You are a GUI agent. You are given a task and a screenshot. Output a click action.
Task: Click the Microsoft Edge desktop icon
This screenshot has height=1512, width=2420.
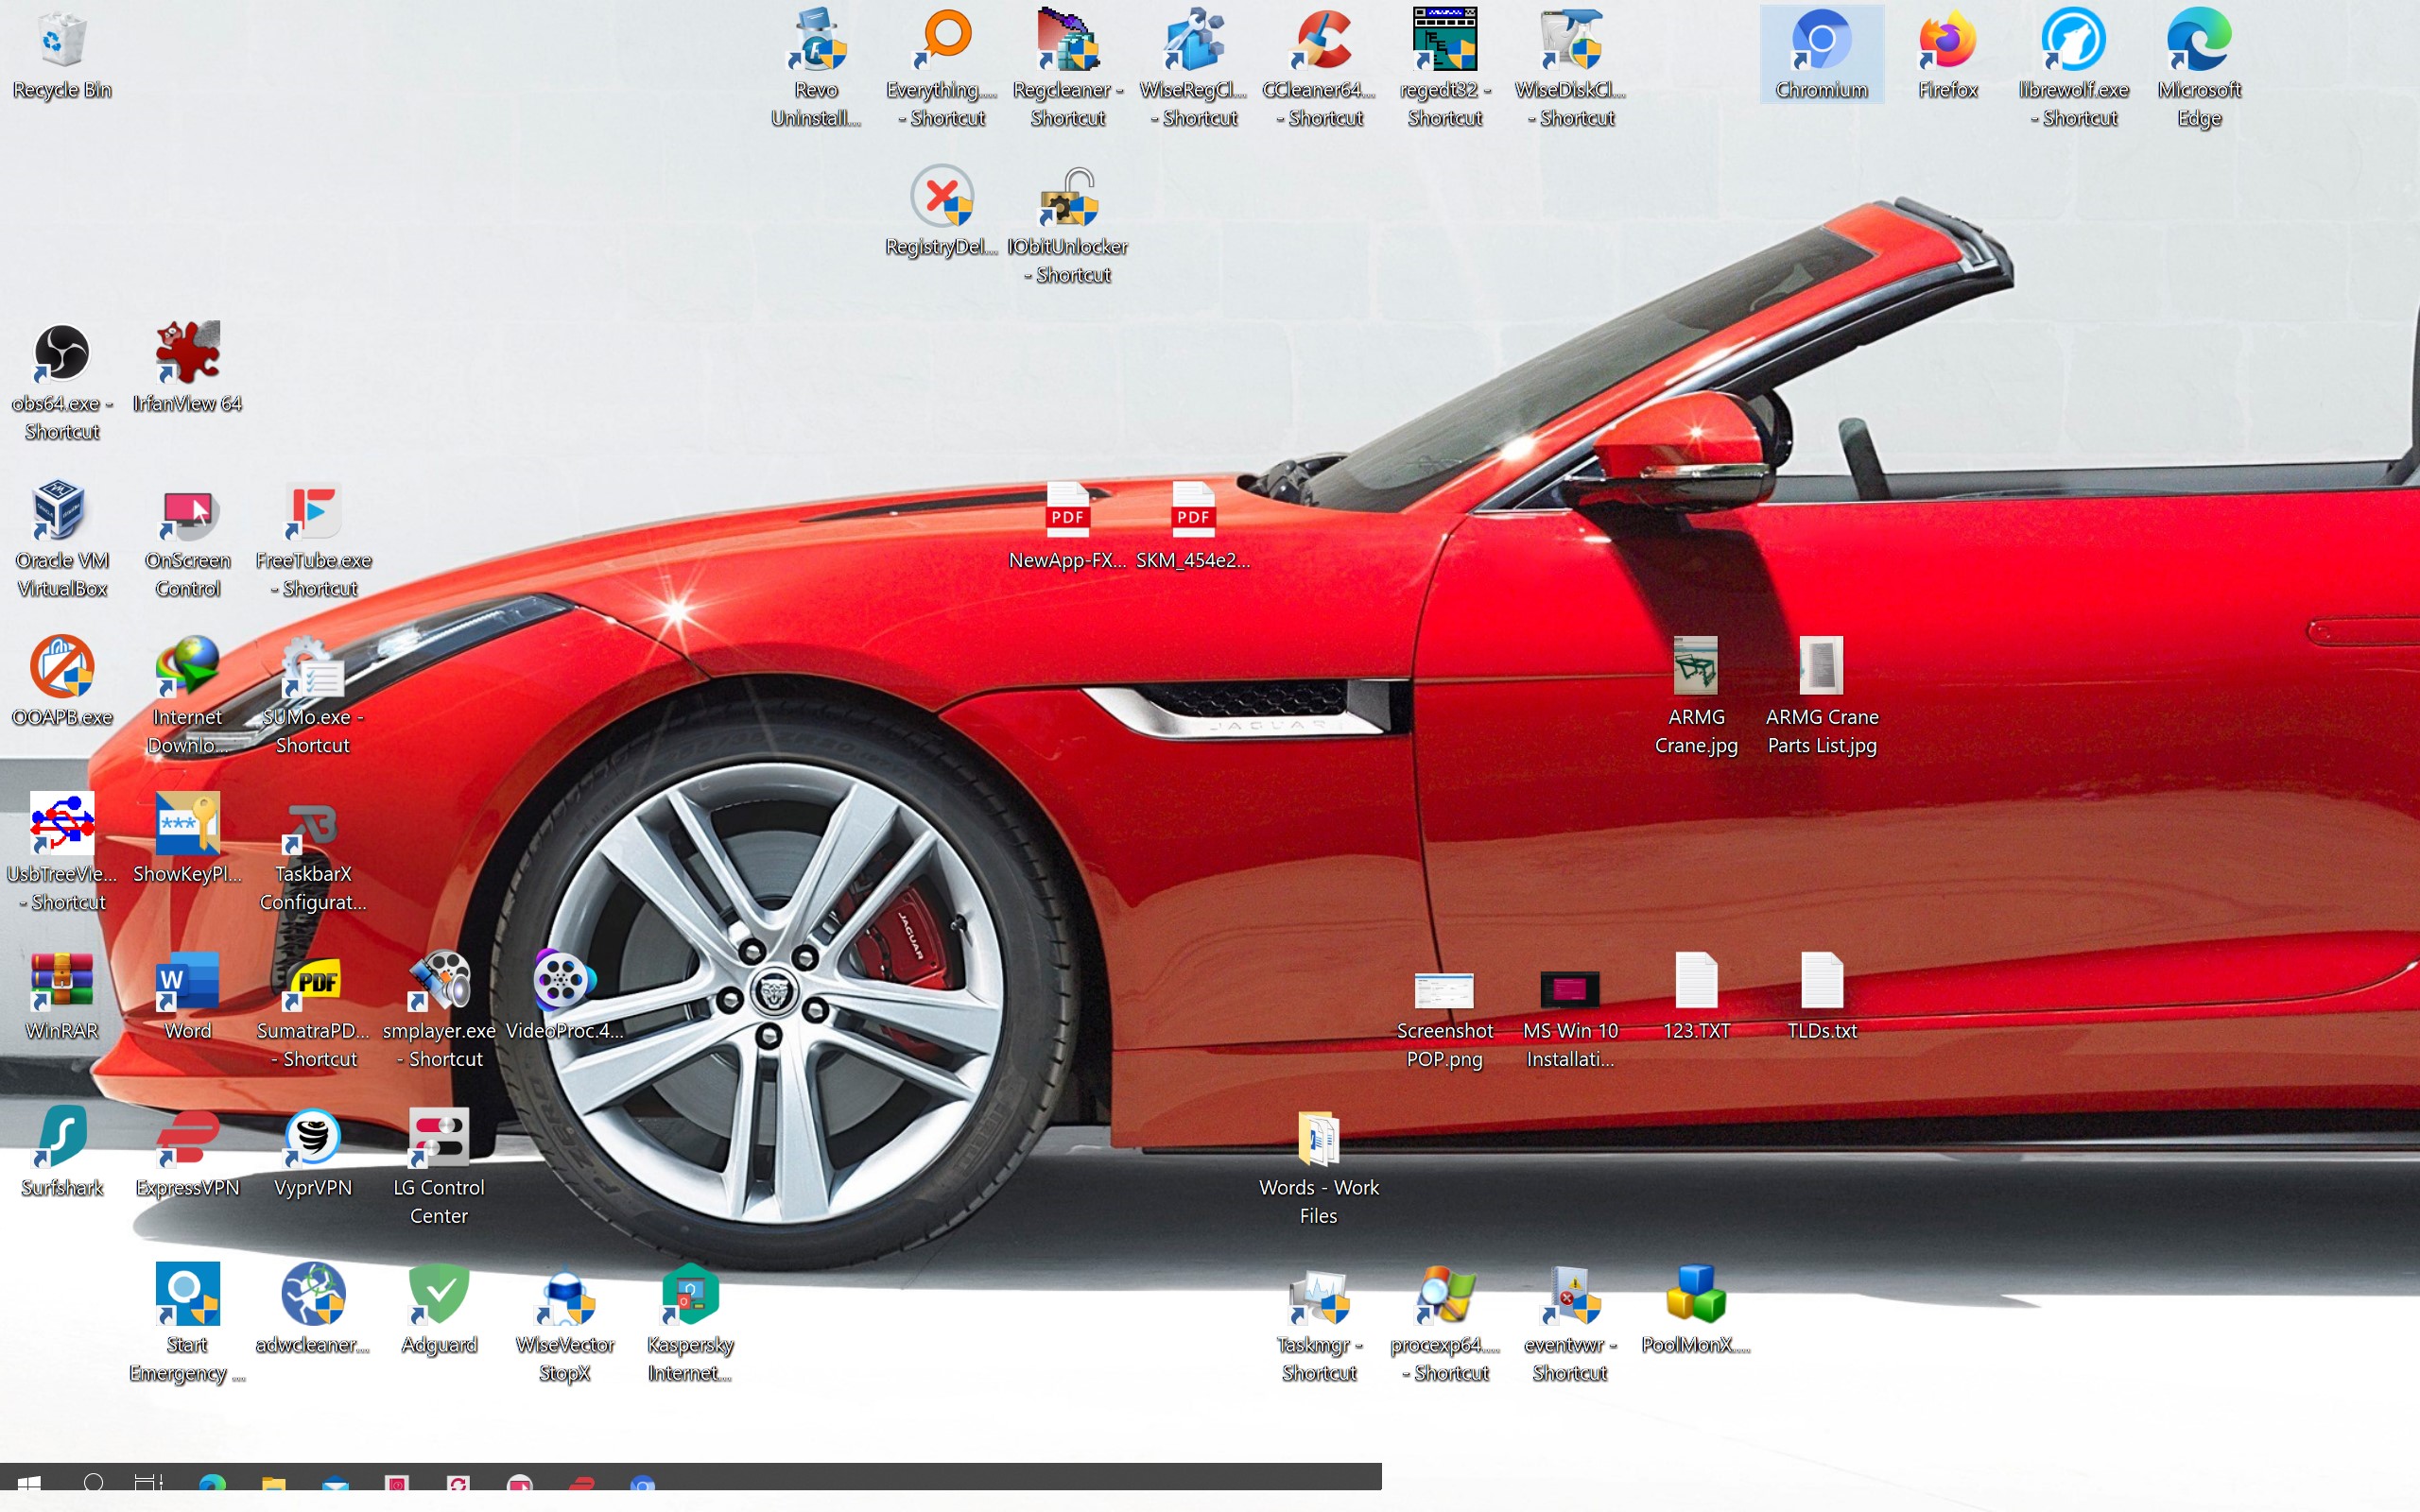[2198, 42]
